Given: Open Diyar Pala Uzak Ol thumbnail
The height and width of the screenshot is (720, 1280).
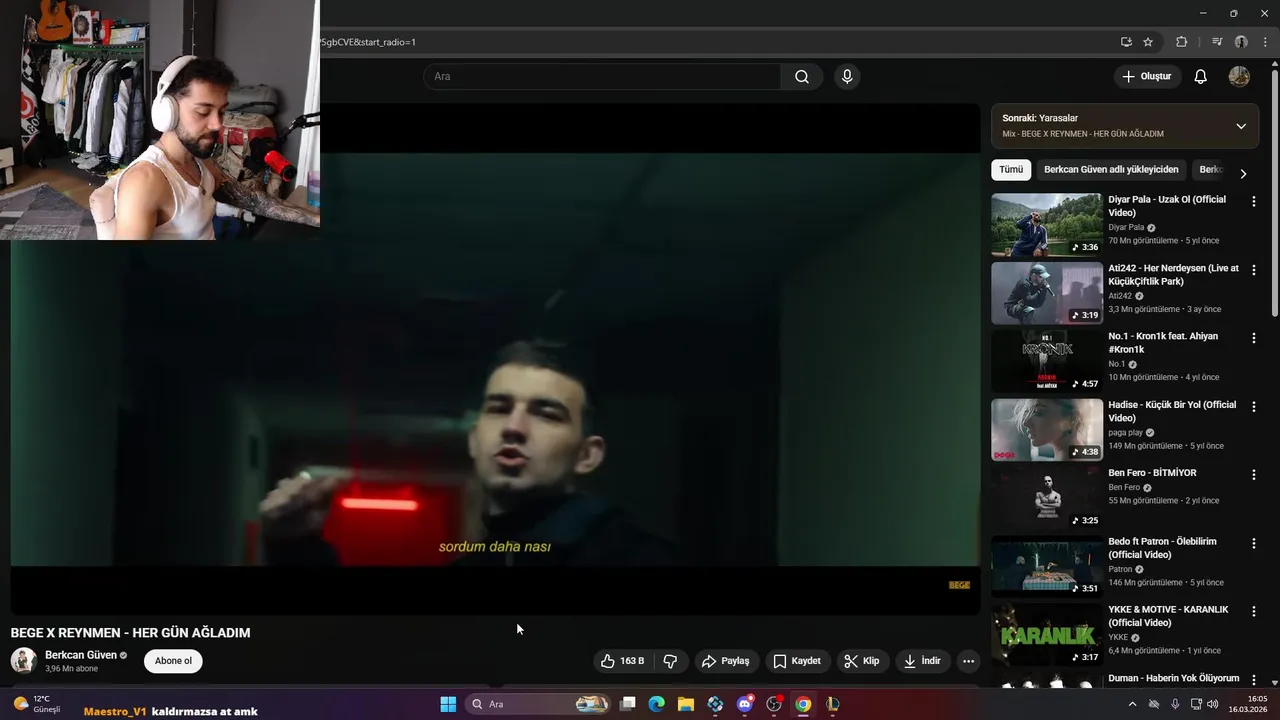Looking at the screenshot, I should pyautogui.click(x=1046, y=225).
